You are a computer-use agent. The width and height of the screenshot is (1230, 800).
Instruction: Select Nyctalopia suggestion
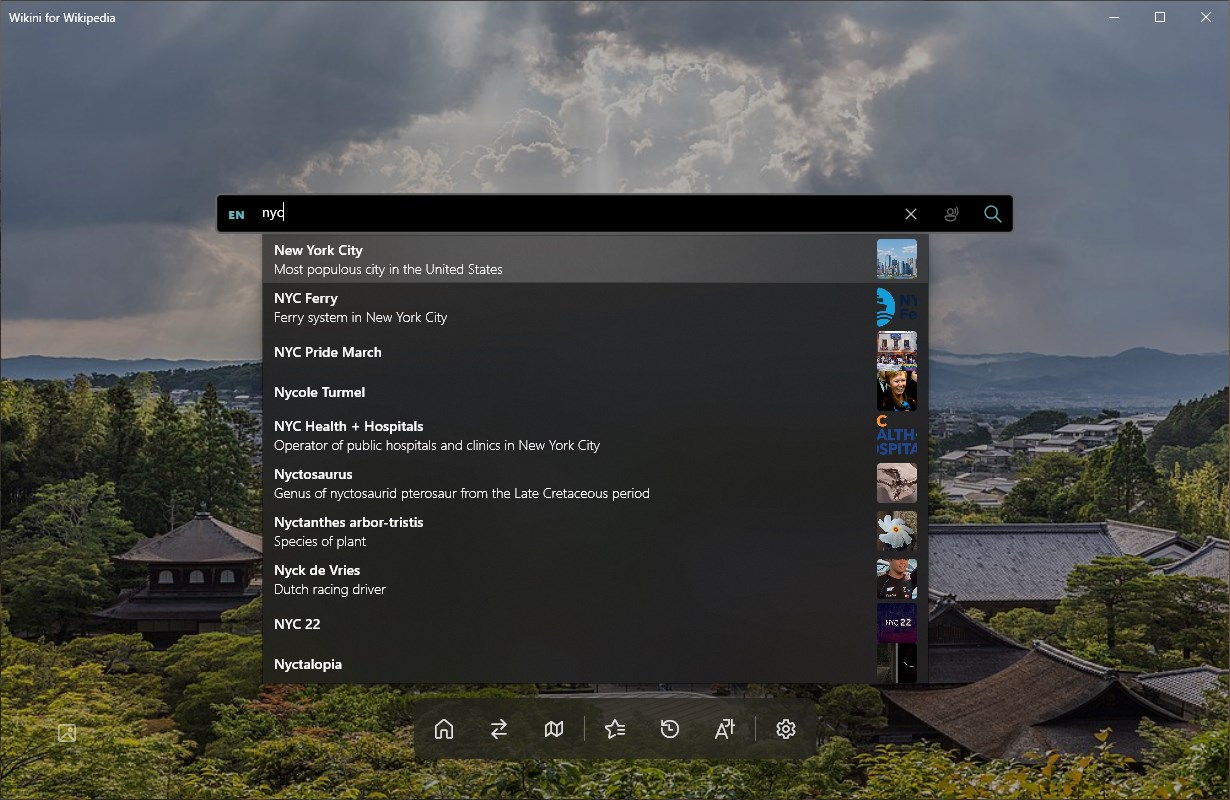coord(595,663)
